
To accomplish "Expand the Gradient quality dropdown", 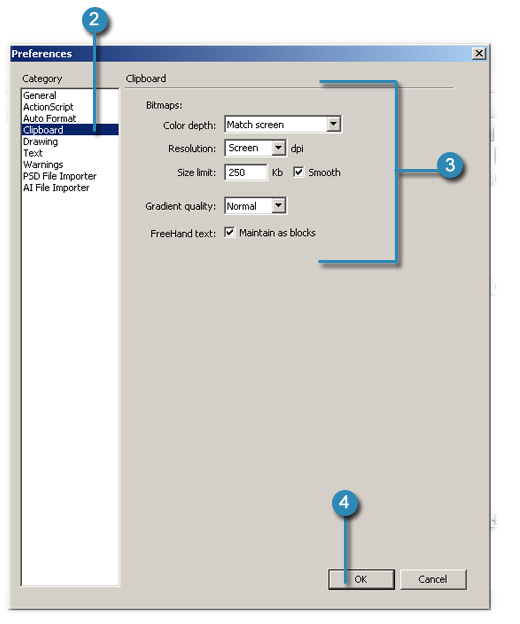I will (279, 206).
